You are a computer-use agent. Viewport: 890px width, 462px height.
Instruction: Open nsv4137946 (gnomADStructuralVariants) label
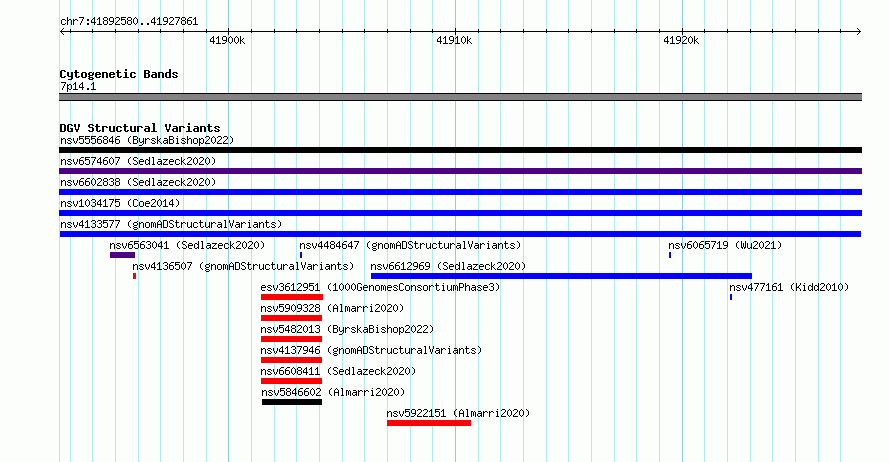(371, 350)
